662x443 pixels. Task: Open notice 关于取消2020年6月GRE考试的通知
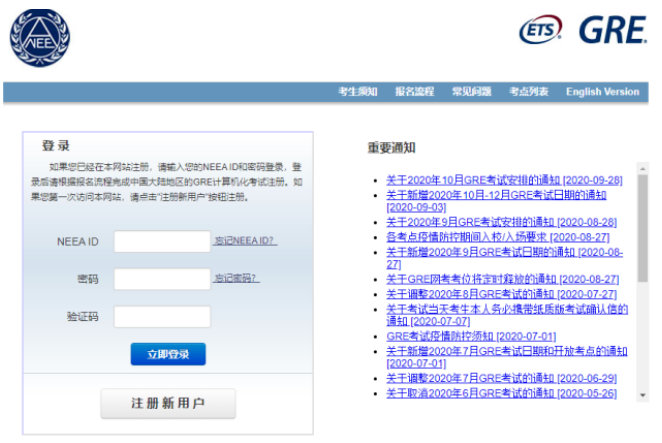coord(501,393)
